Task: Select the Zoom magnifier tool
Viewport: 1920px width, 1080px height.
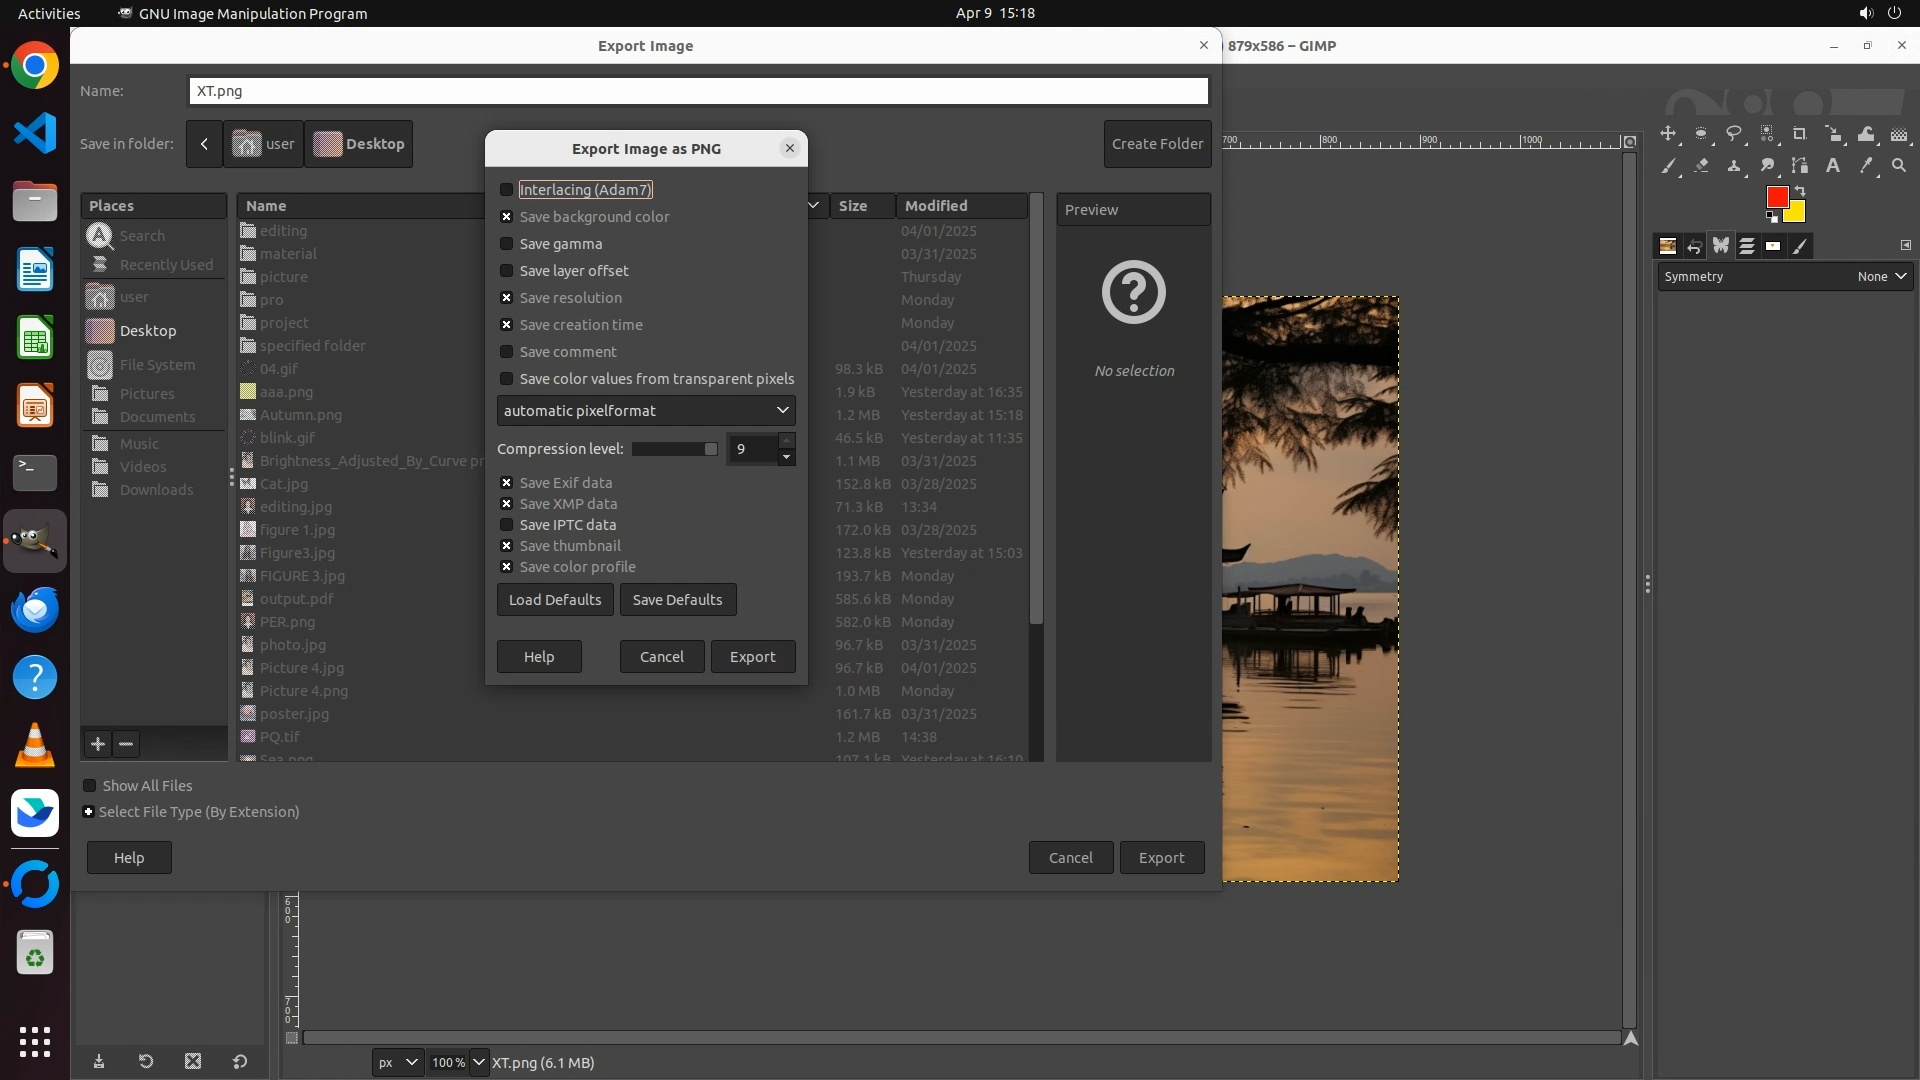Action: pyautogui.click(x=1899, y=166)
